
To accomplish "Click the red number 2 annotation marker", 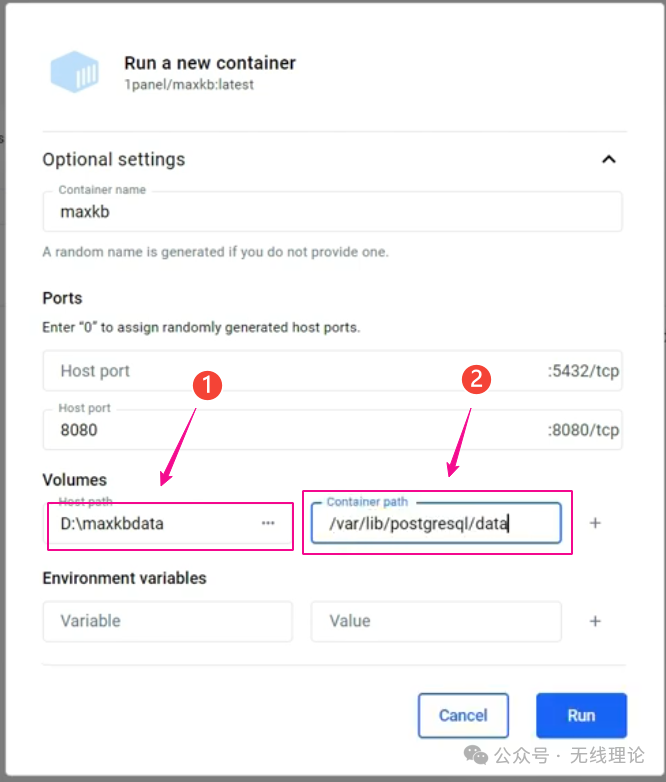I will (477, 380).
